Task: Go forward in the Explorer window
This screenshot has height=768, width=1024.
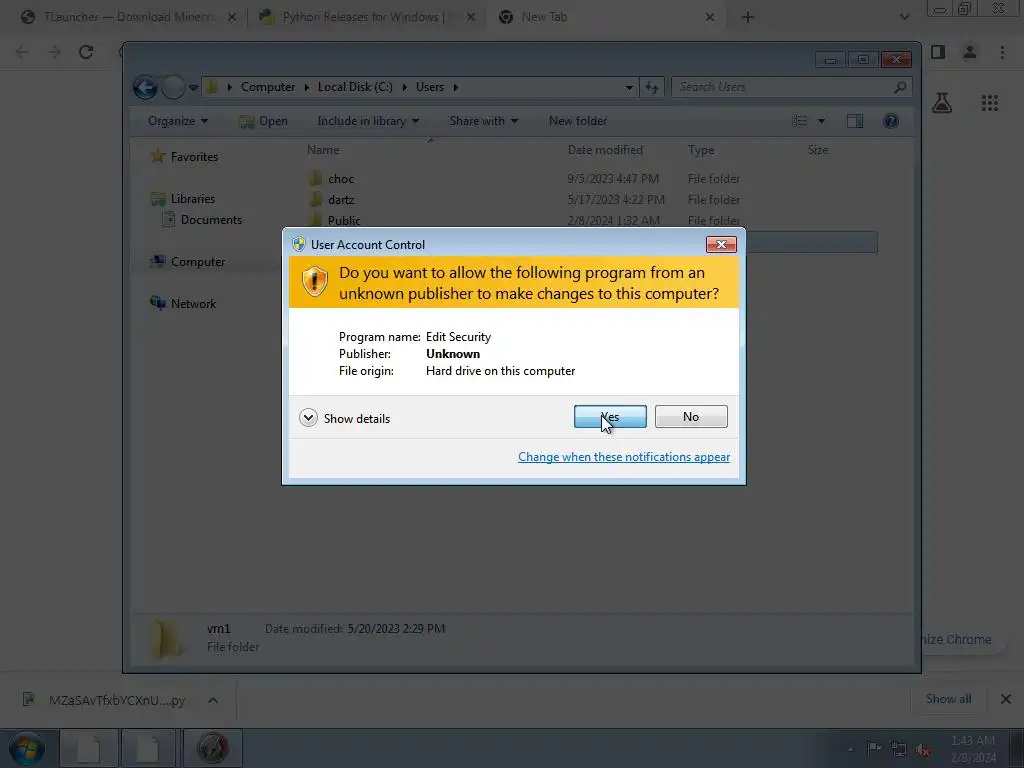Action: (172, 88)
